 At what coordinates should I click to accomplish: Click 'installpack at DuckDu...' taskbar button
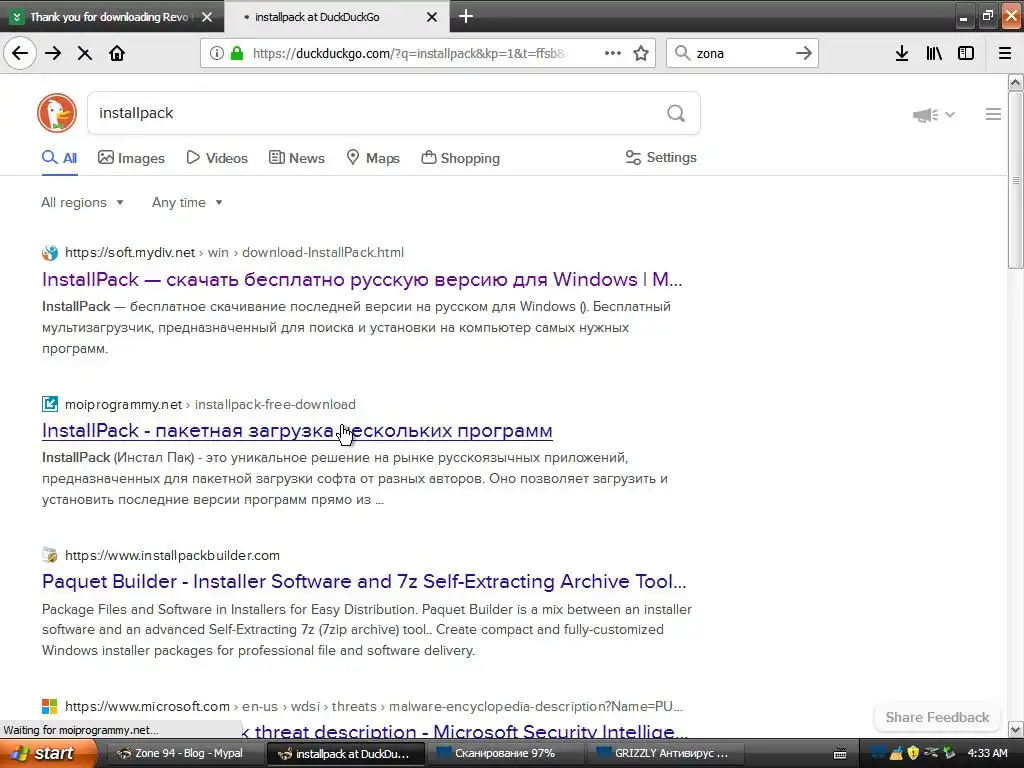click(x=344, y=754)
